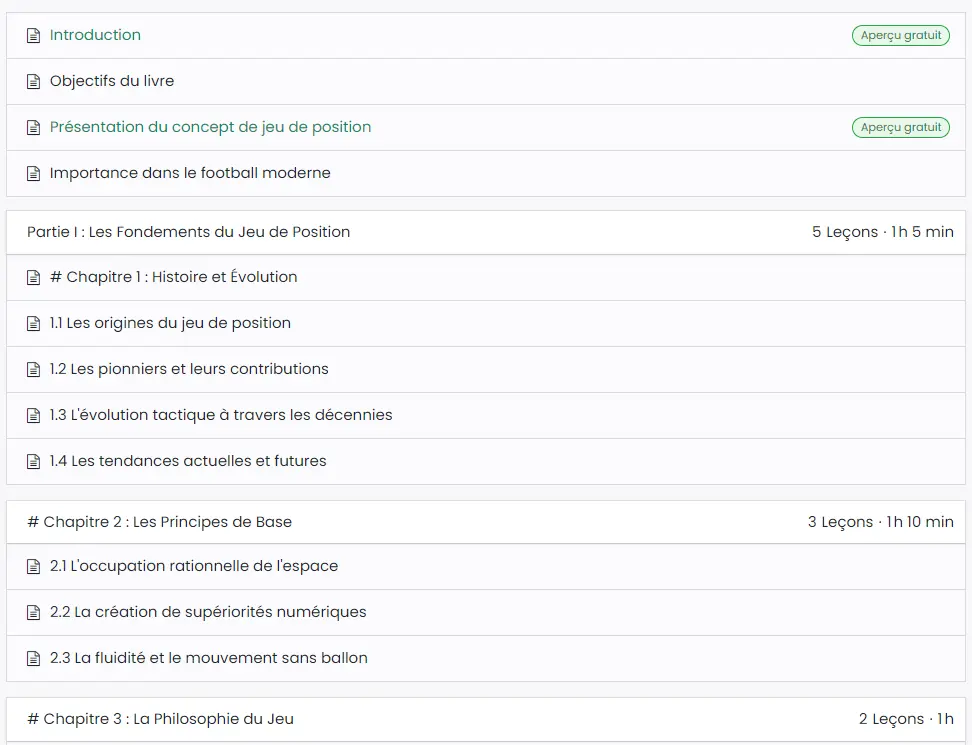Click the 5 Leçons · 1h 5 min label
This screenshot has width=972, height=745.
point(883,232)
